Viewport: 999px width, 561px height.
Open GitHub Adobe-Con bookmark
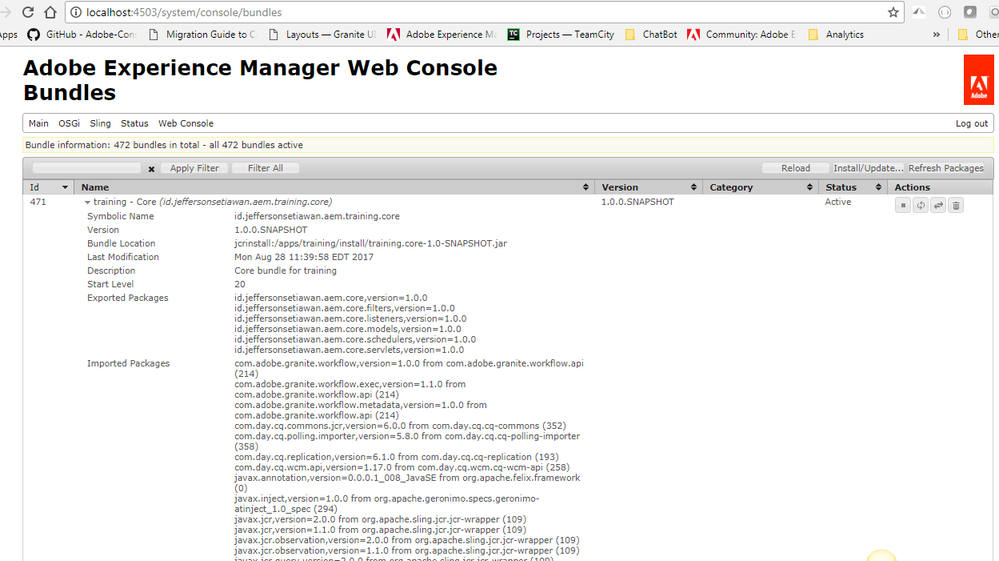click(82, 34)
